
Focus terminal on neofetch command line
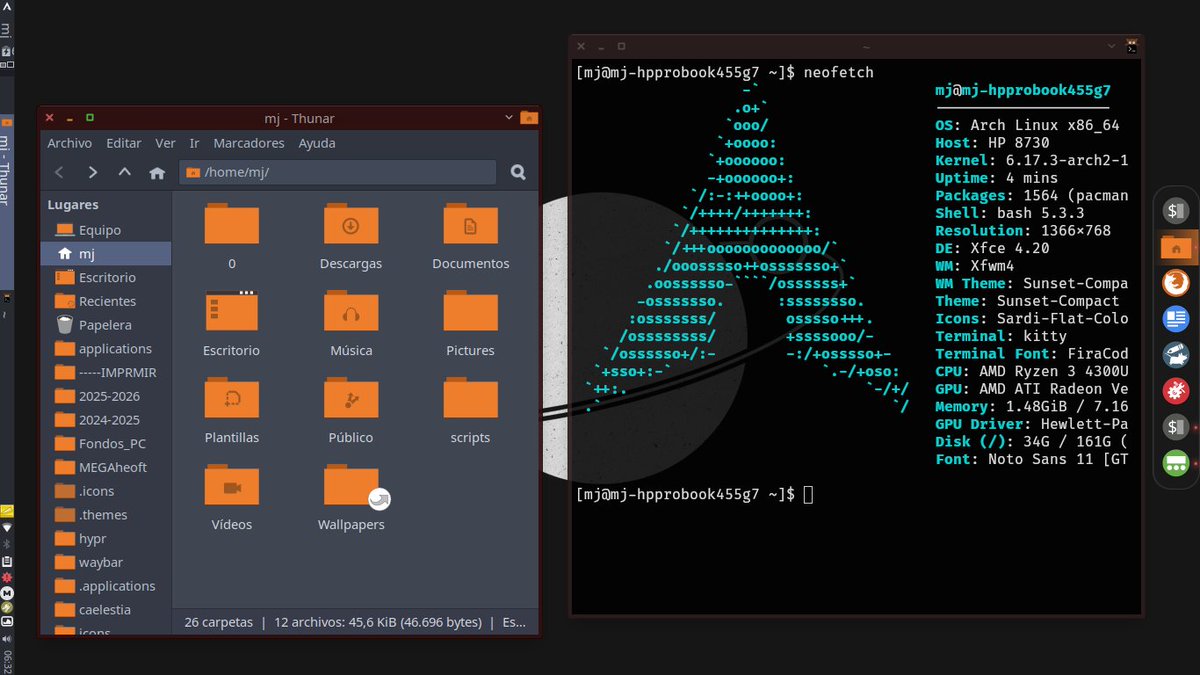[x=725, y=72]
